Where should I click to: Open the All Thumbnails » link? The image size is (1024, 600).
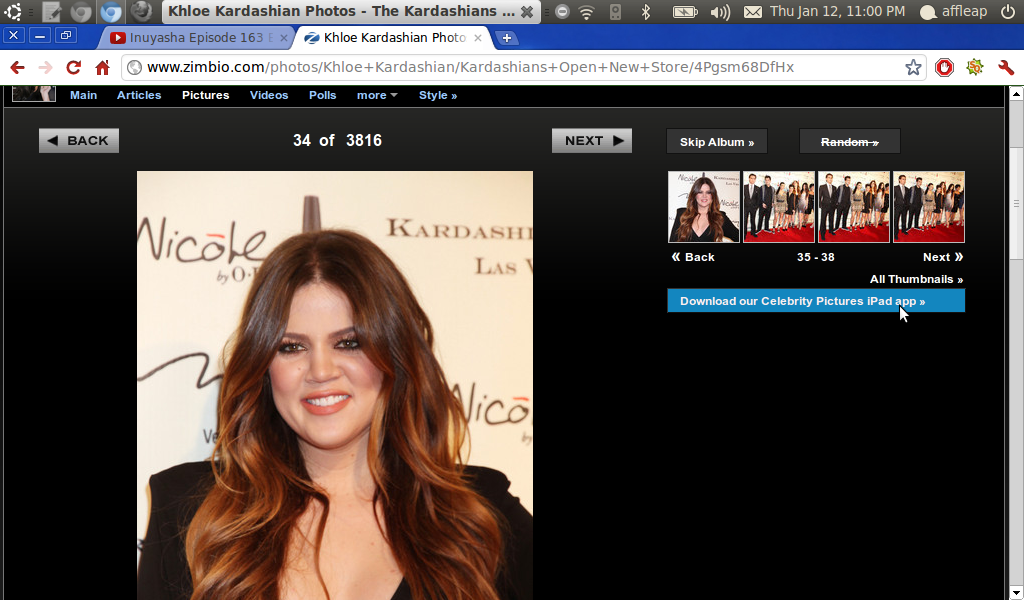(x=916, y=279)
